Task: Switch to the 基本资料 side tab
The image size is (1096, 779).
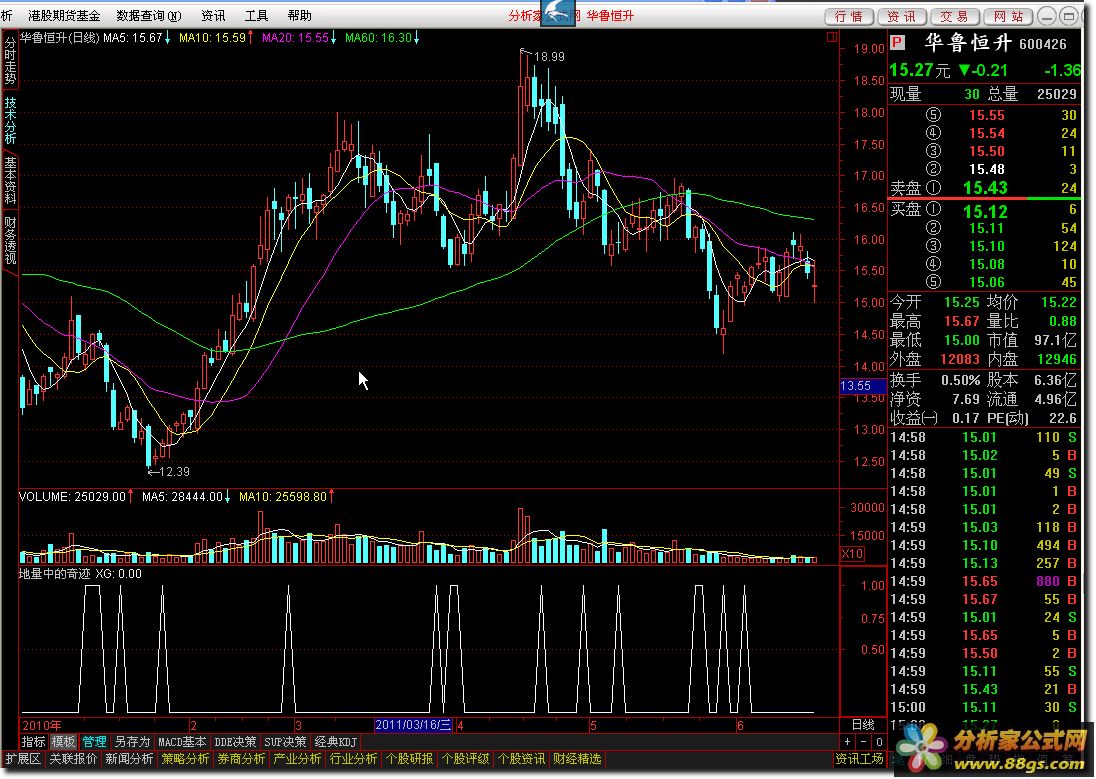Action: (10, 180)
